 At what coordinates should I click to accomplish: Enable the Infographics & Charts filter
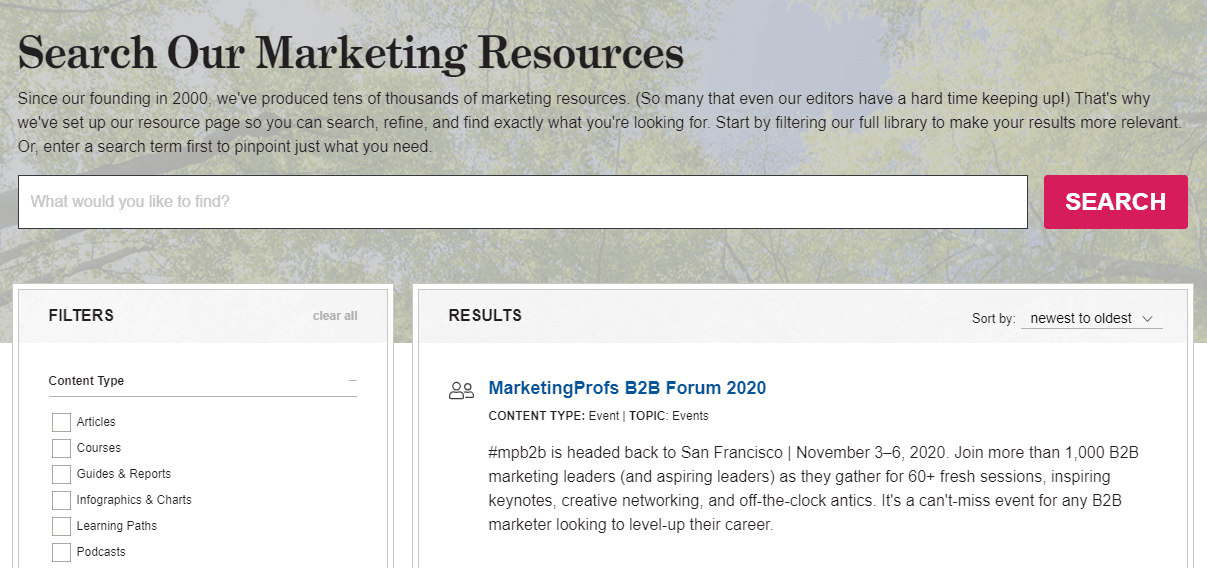(61, 500)
